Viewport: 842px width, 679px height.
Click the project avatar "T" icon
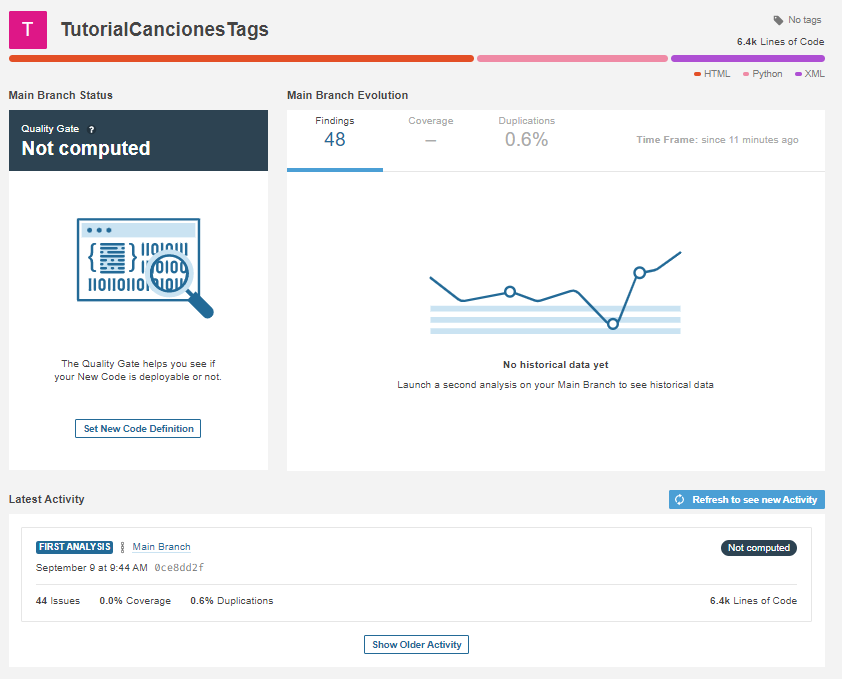tap(26, 30)
